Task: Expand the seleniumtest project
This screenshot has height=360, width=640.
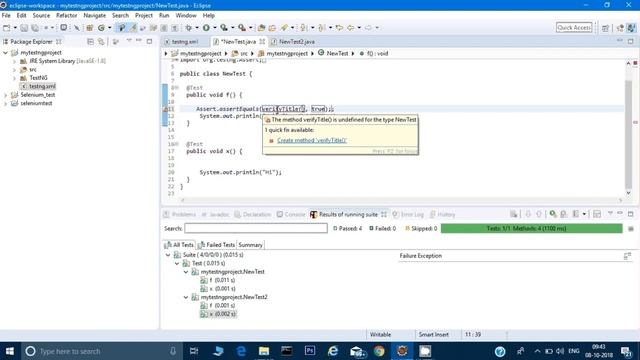Action: [x=6, y=103]
